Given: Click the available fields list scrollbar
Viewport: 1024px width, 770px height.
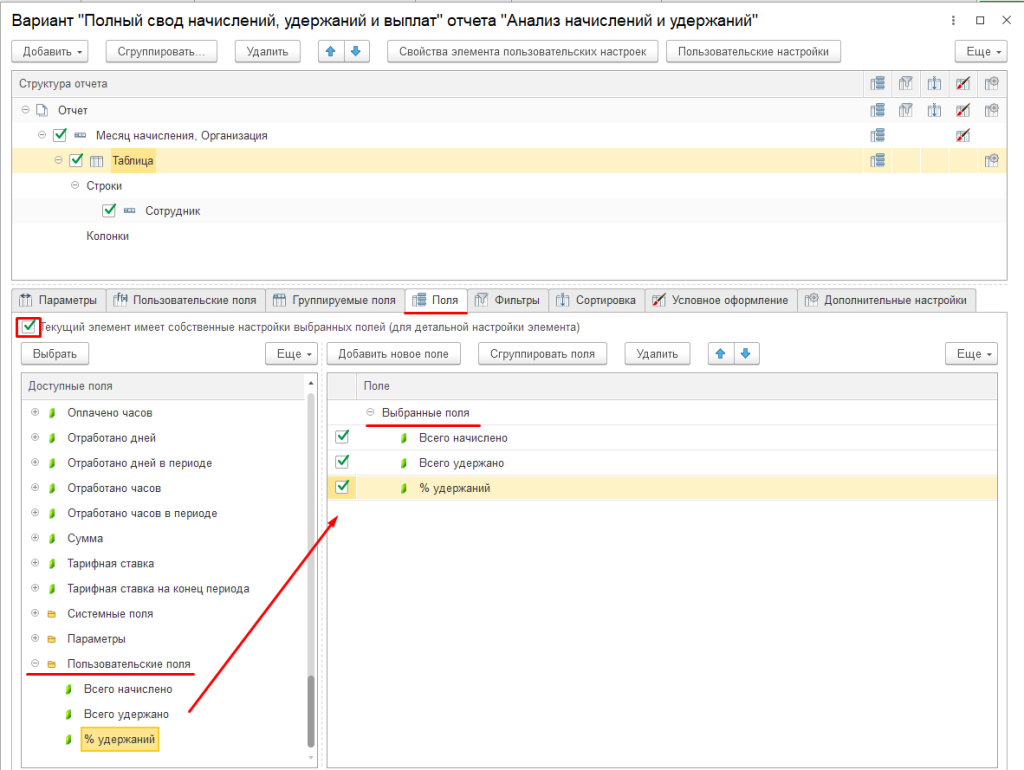Looking at the screenshot, I should (x=311, y=710).
